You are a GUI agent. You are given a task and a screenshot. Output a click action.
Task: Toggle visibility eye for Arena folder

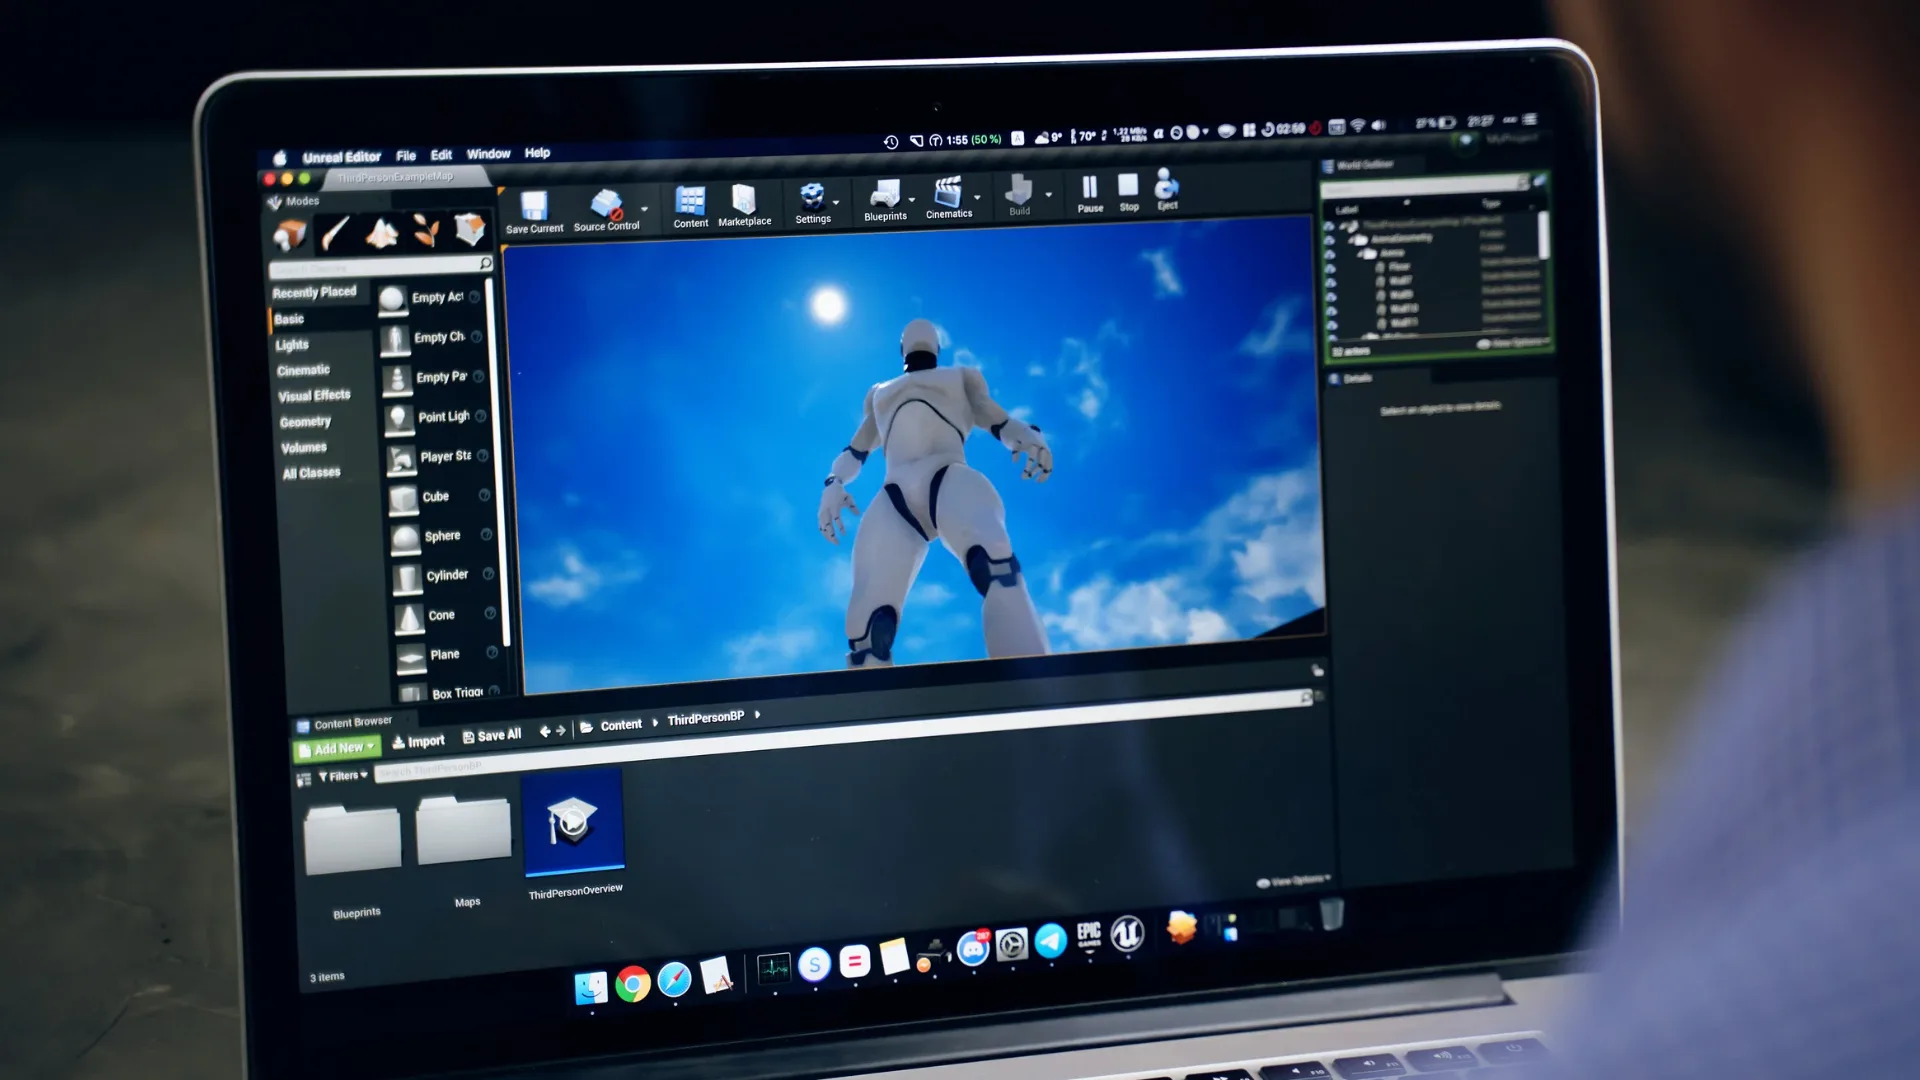1329,255
